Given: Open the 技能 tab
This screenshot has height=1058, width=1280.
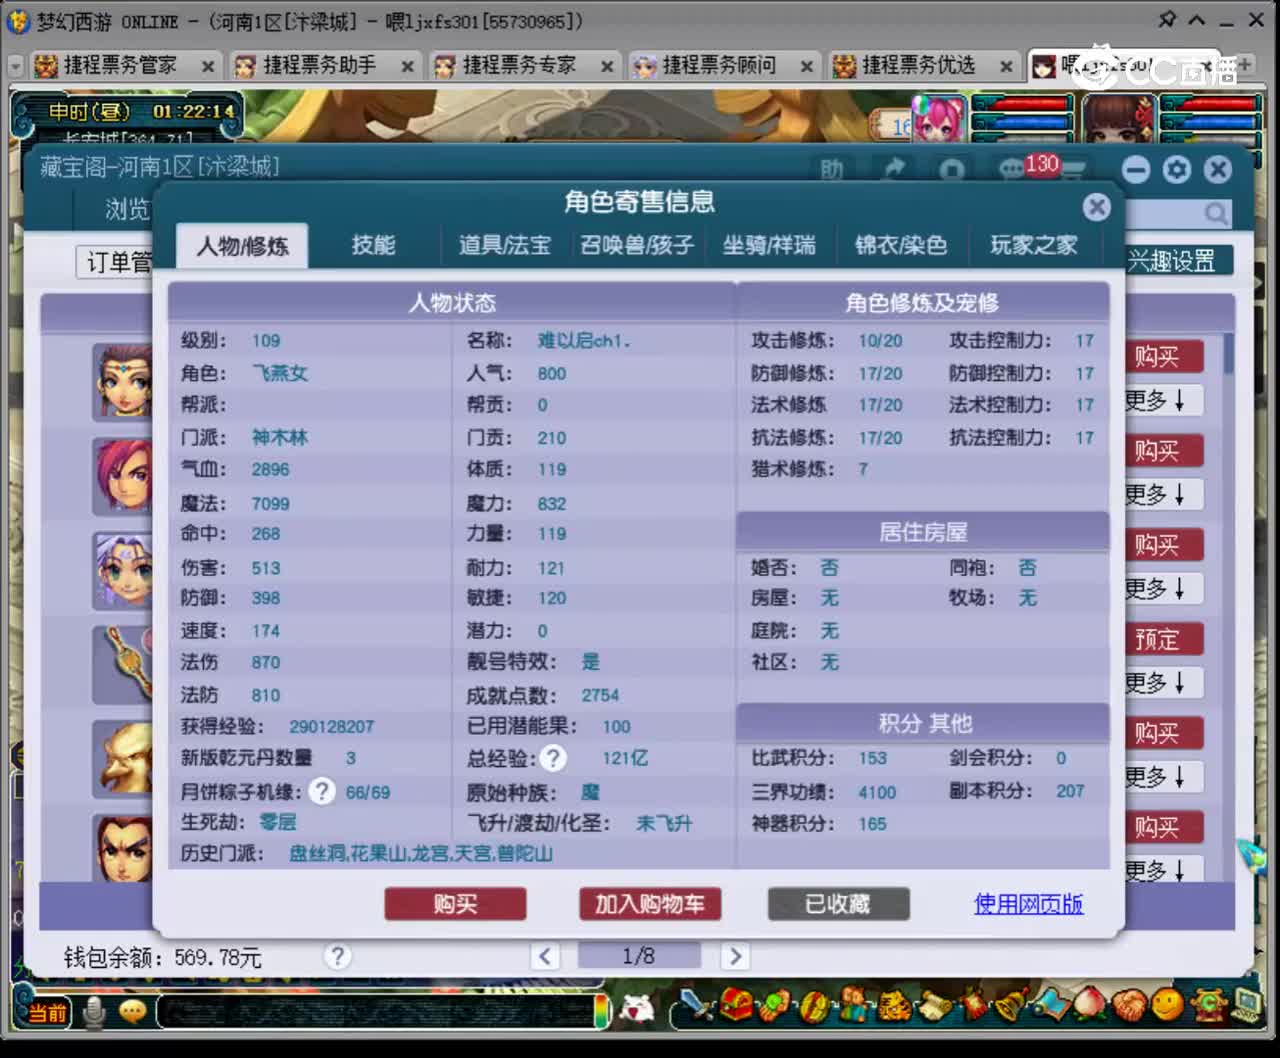Looking at the screenshot, I should point(373,245).
